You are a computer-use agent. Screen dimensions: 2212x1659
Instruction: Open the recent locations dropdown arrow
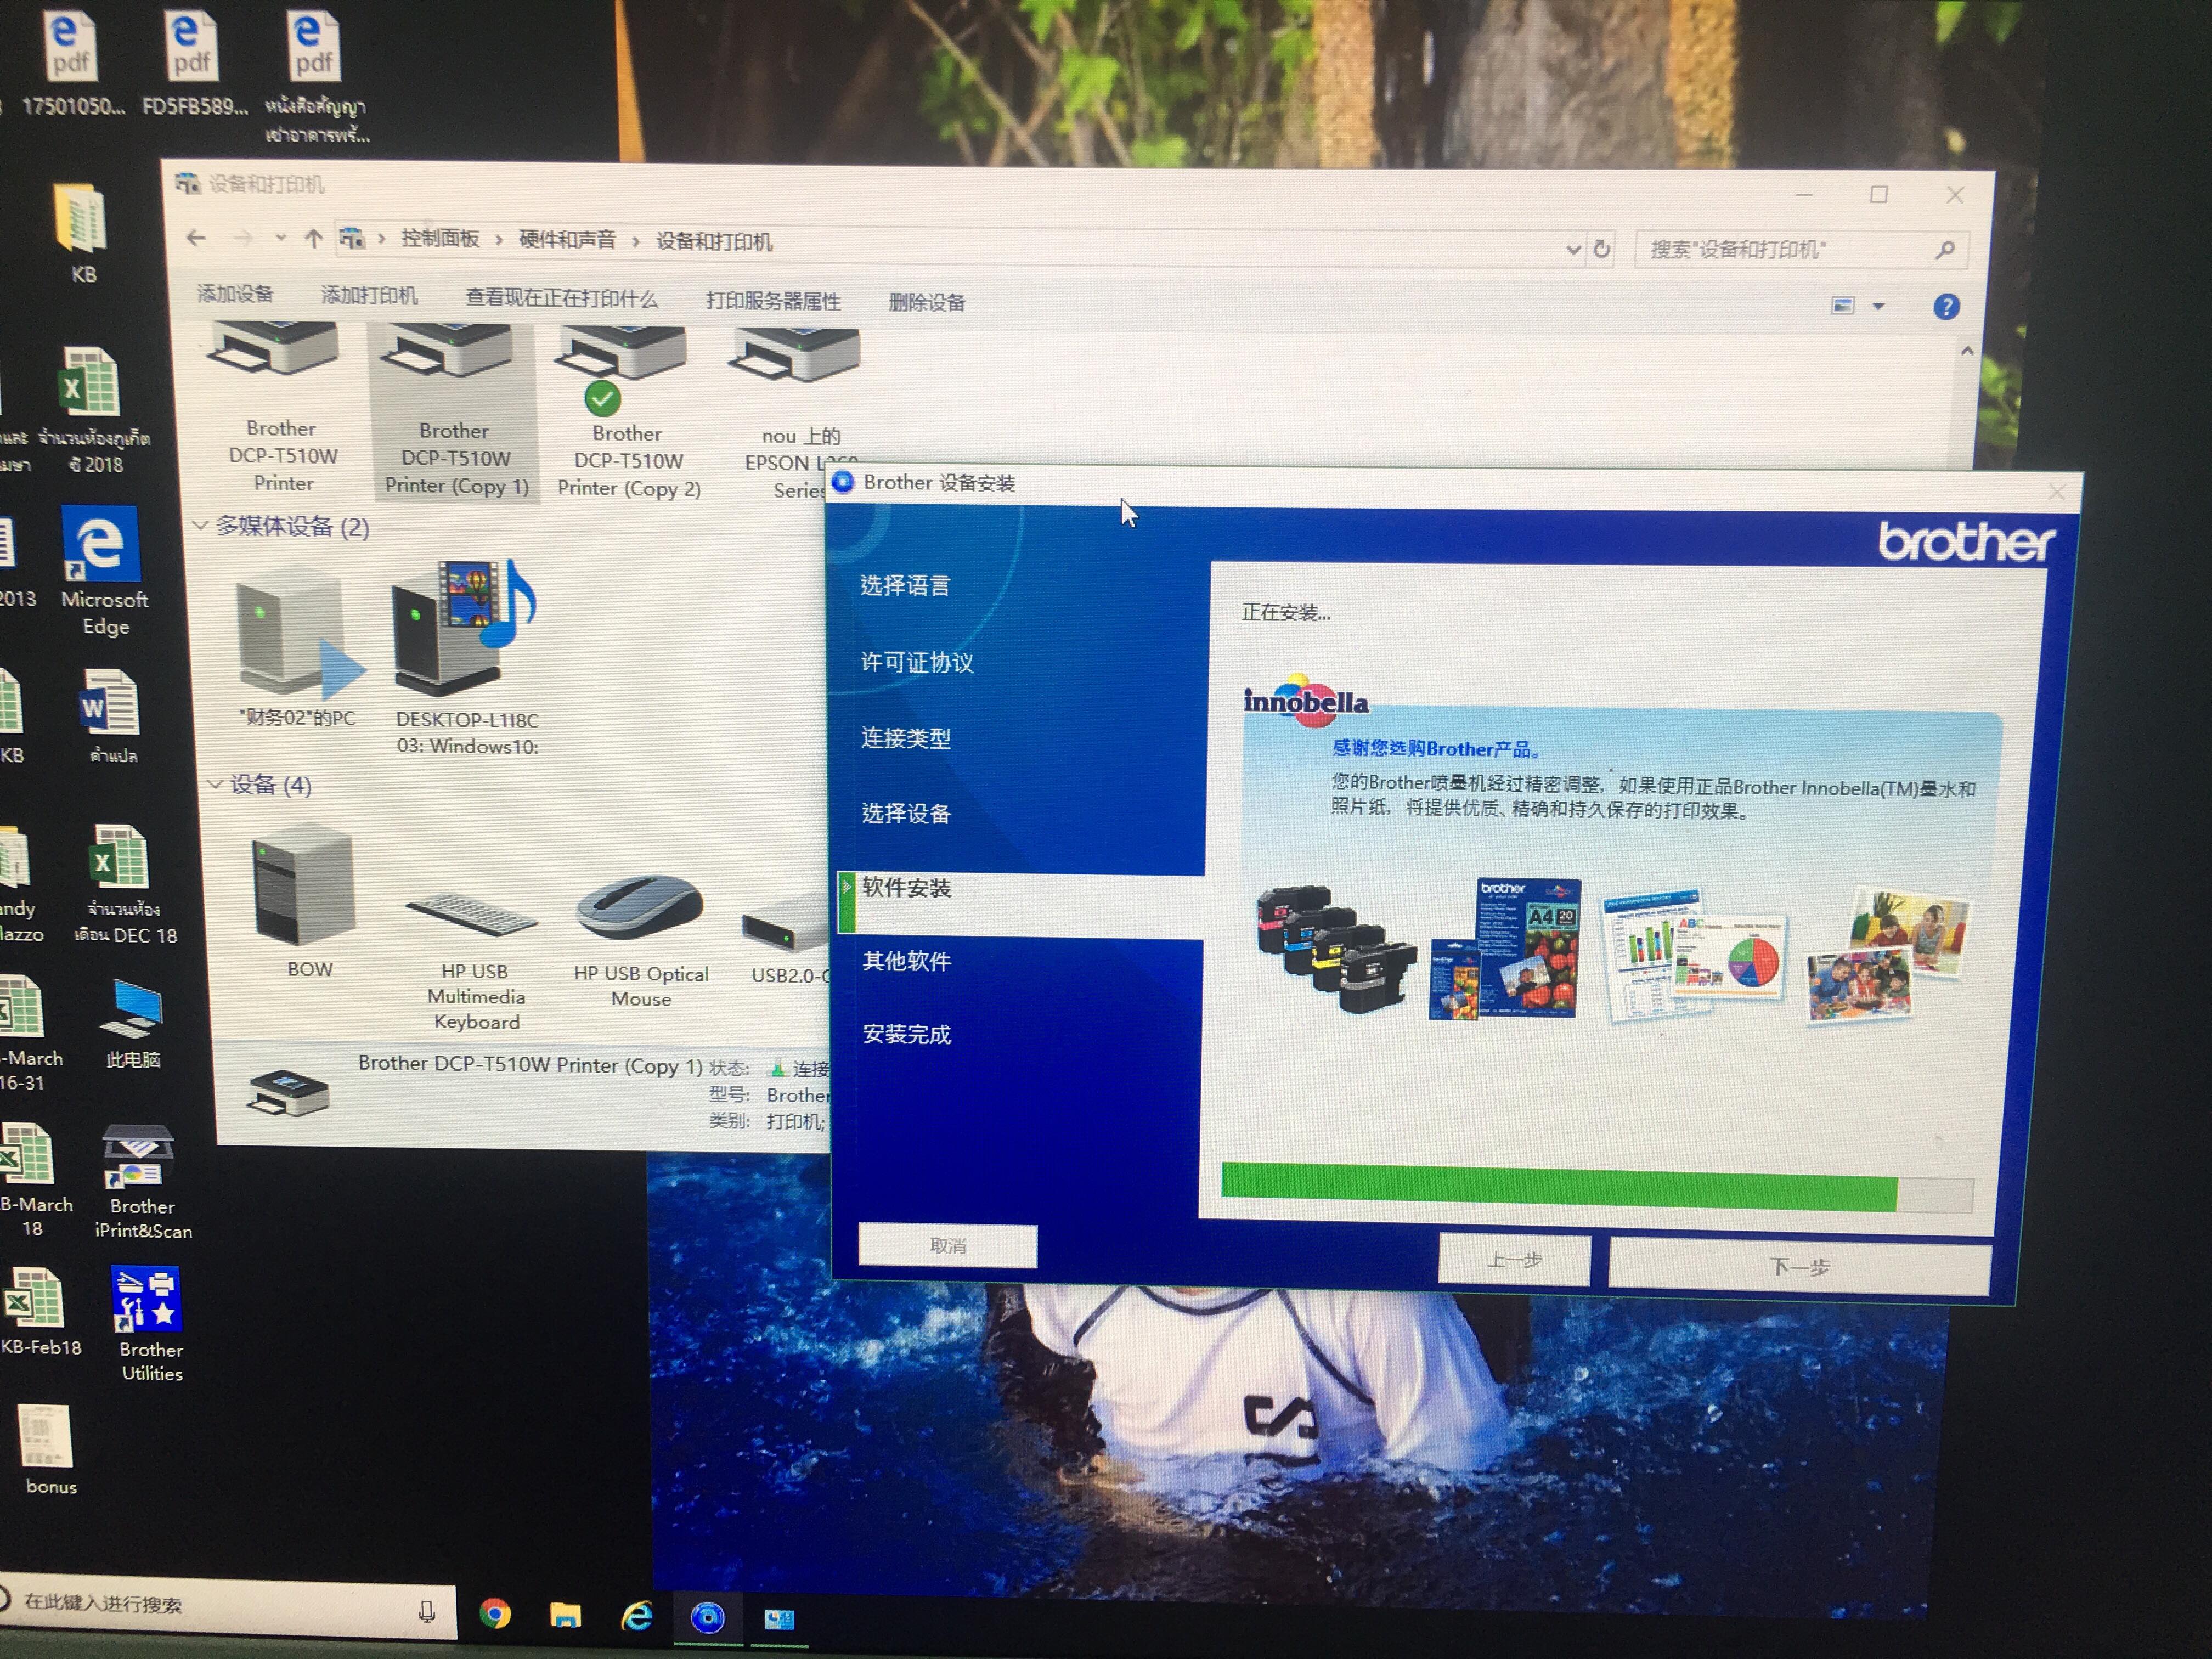(280, 238)
